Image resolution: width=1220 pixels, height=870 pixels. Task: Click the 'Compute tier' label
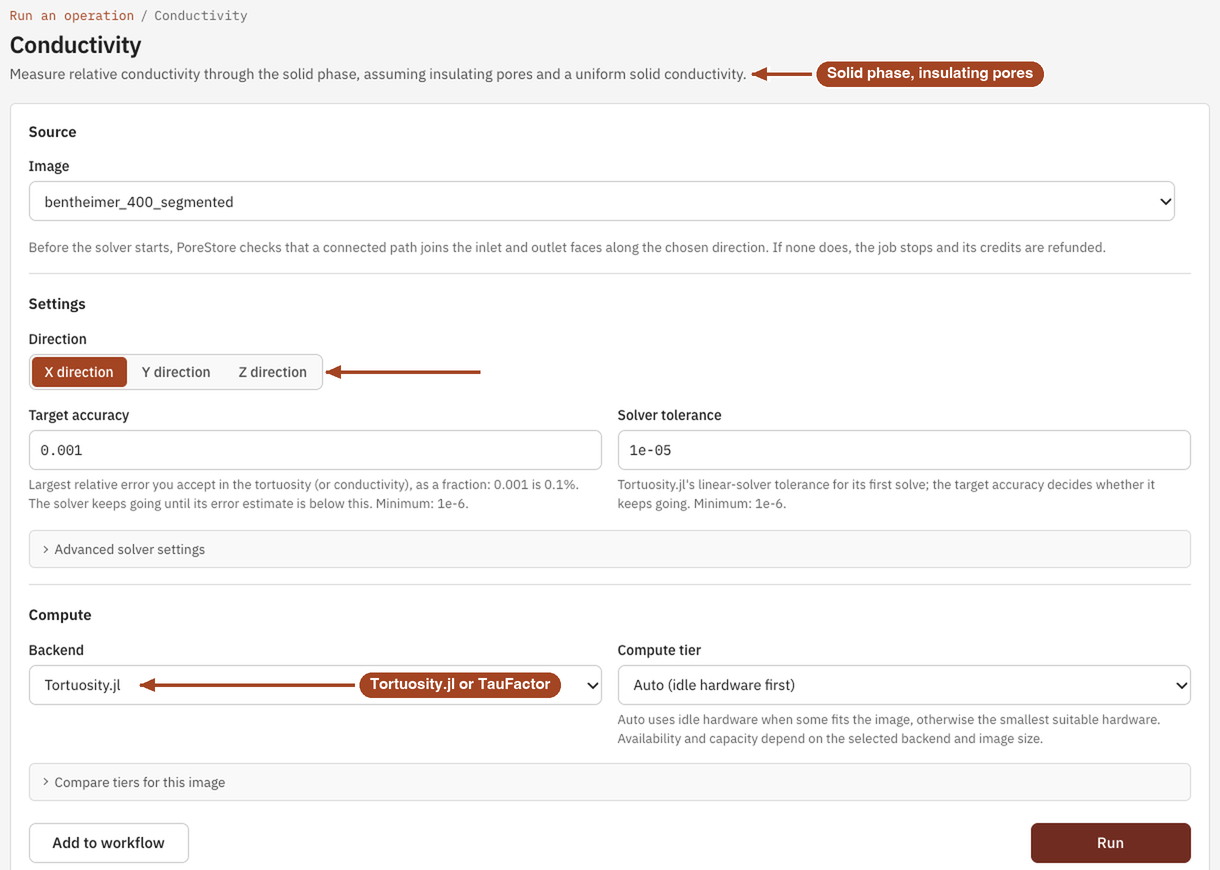click(x=661, y=650)
